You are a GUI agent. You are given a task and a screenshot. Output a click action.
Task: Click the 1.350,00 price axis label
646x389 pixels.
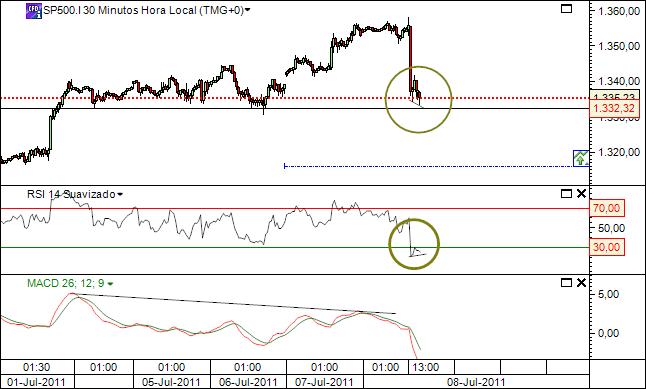pyautogui.click(x=618, y=45)
